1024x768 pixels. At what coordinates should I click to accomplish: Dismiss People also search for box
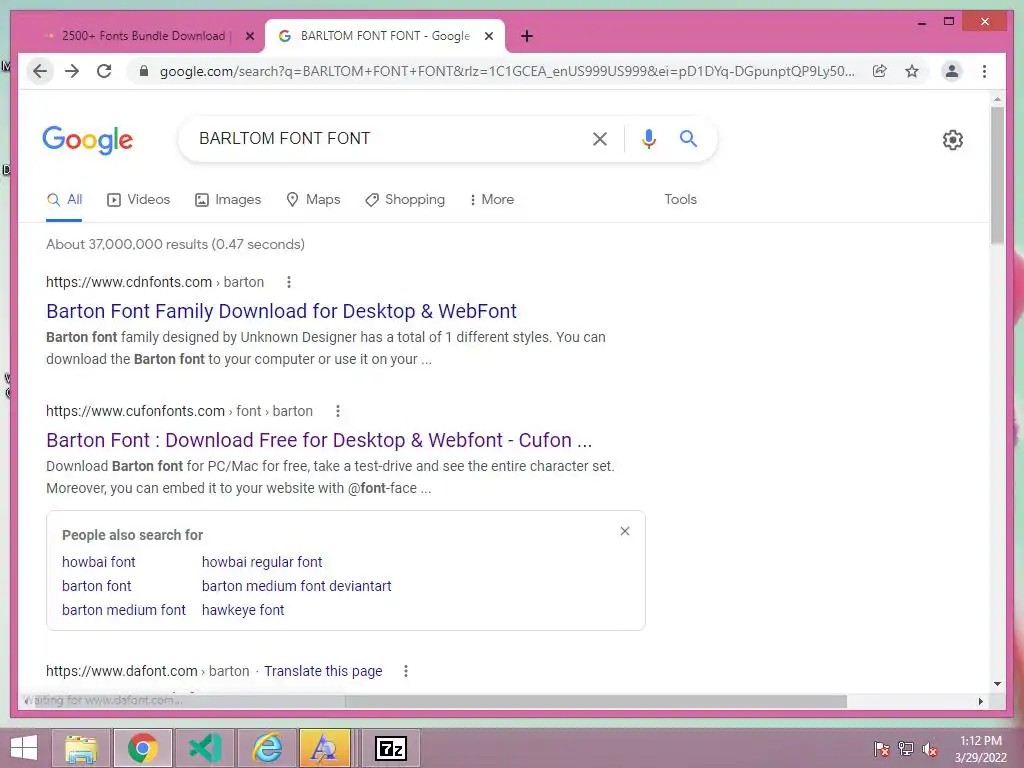click(x=625, y=531)
